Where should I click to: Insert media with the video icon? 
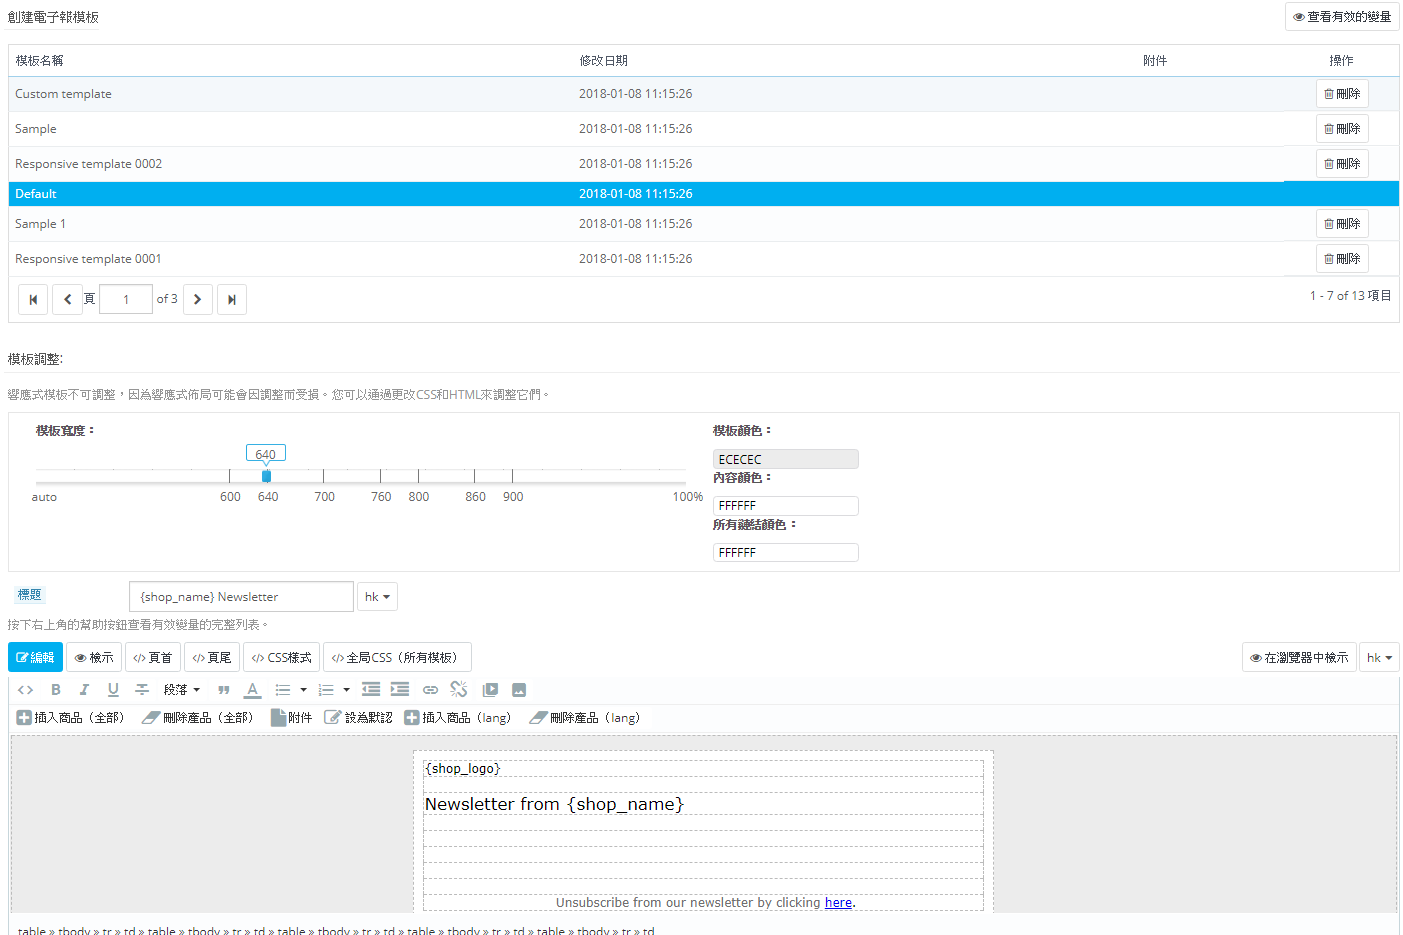coord(490,690)
